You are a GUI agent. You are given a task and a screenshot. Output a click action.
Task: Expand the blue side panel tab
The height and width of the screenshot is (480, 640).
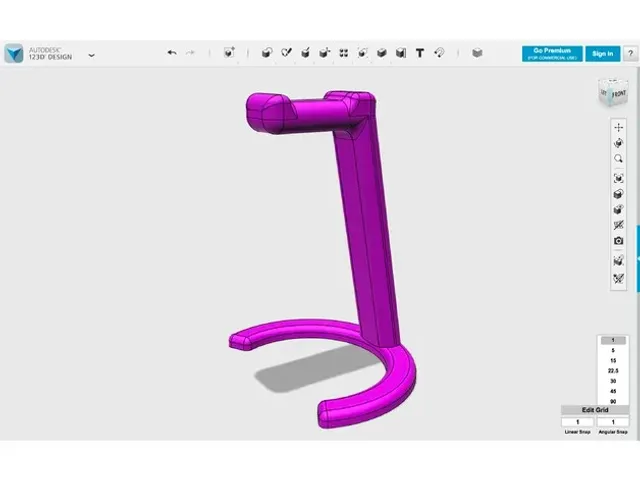(638, 259)
